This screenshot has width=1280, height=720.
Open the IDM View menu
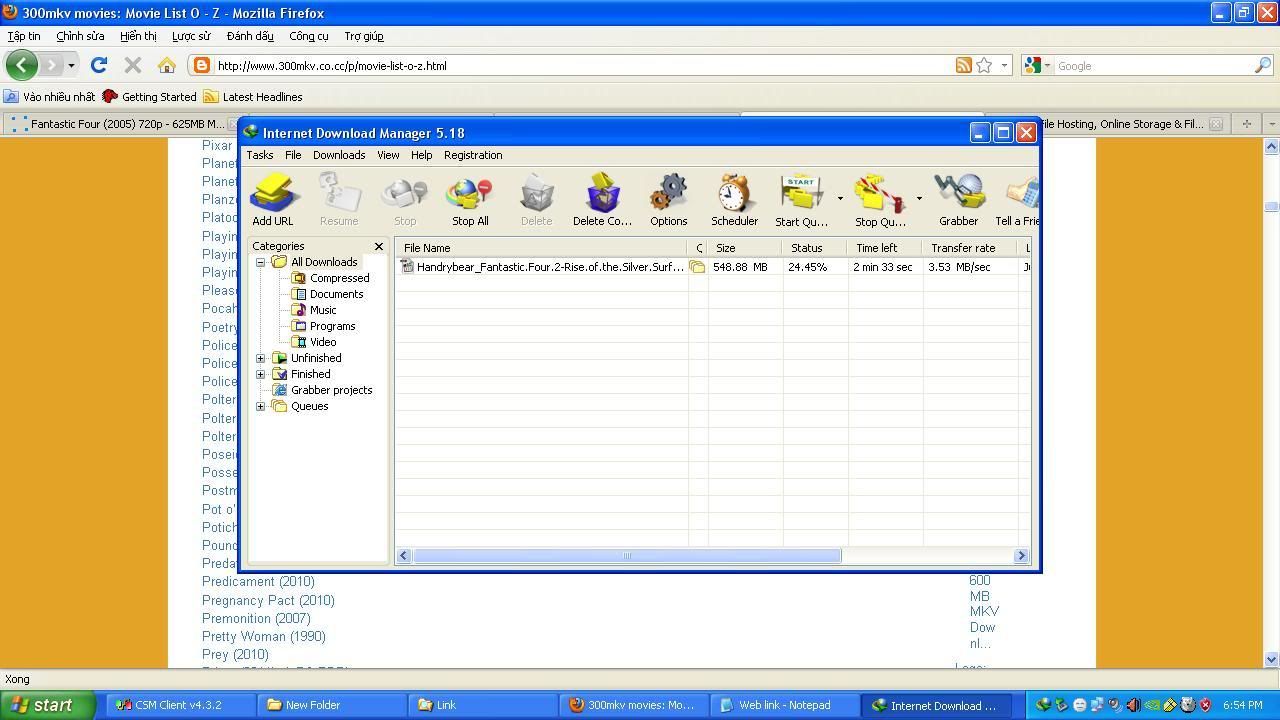click(x=388, y=155)
